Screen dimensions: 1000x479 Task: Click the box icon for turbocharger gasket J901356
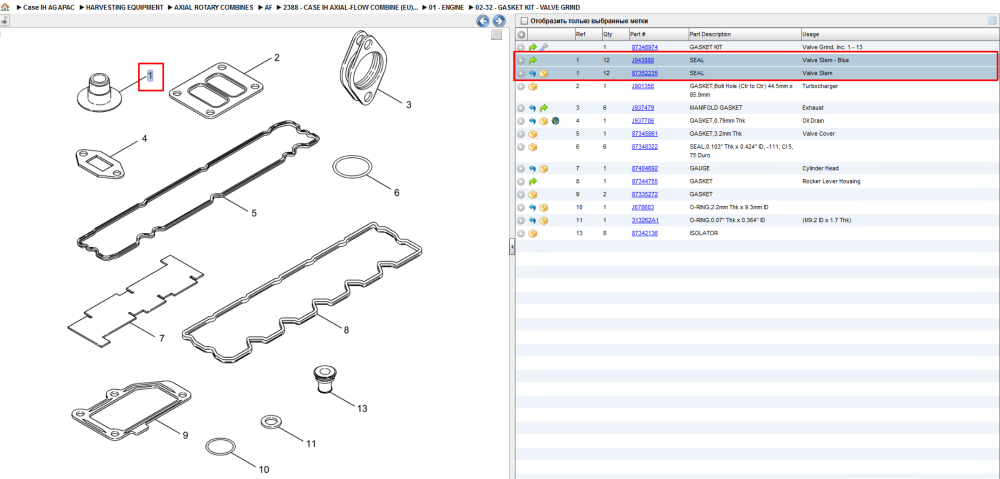pos(533,86)
